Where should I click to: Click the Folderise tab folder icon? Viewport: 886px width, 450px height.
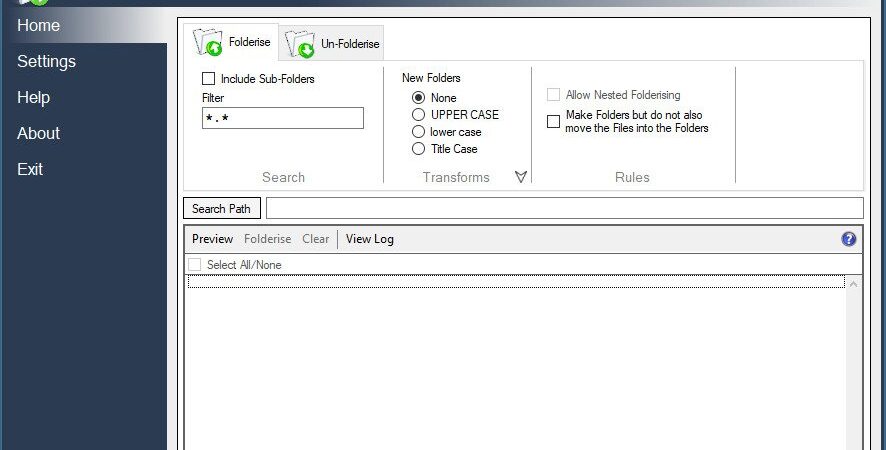coord(208,42)
